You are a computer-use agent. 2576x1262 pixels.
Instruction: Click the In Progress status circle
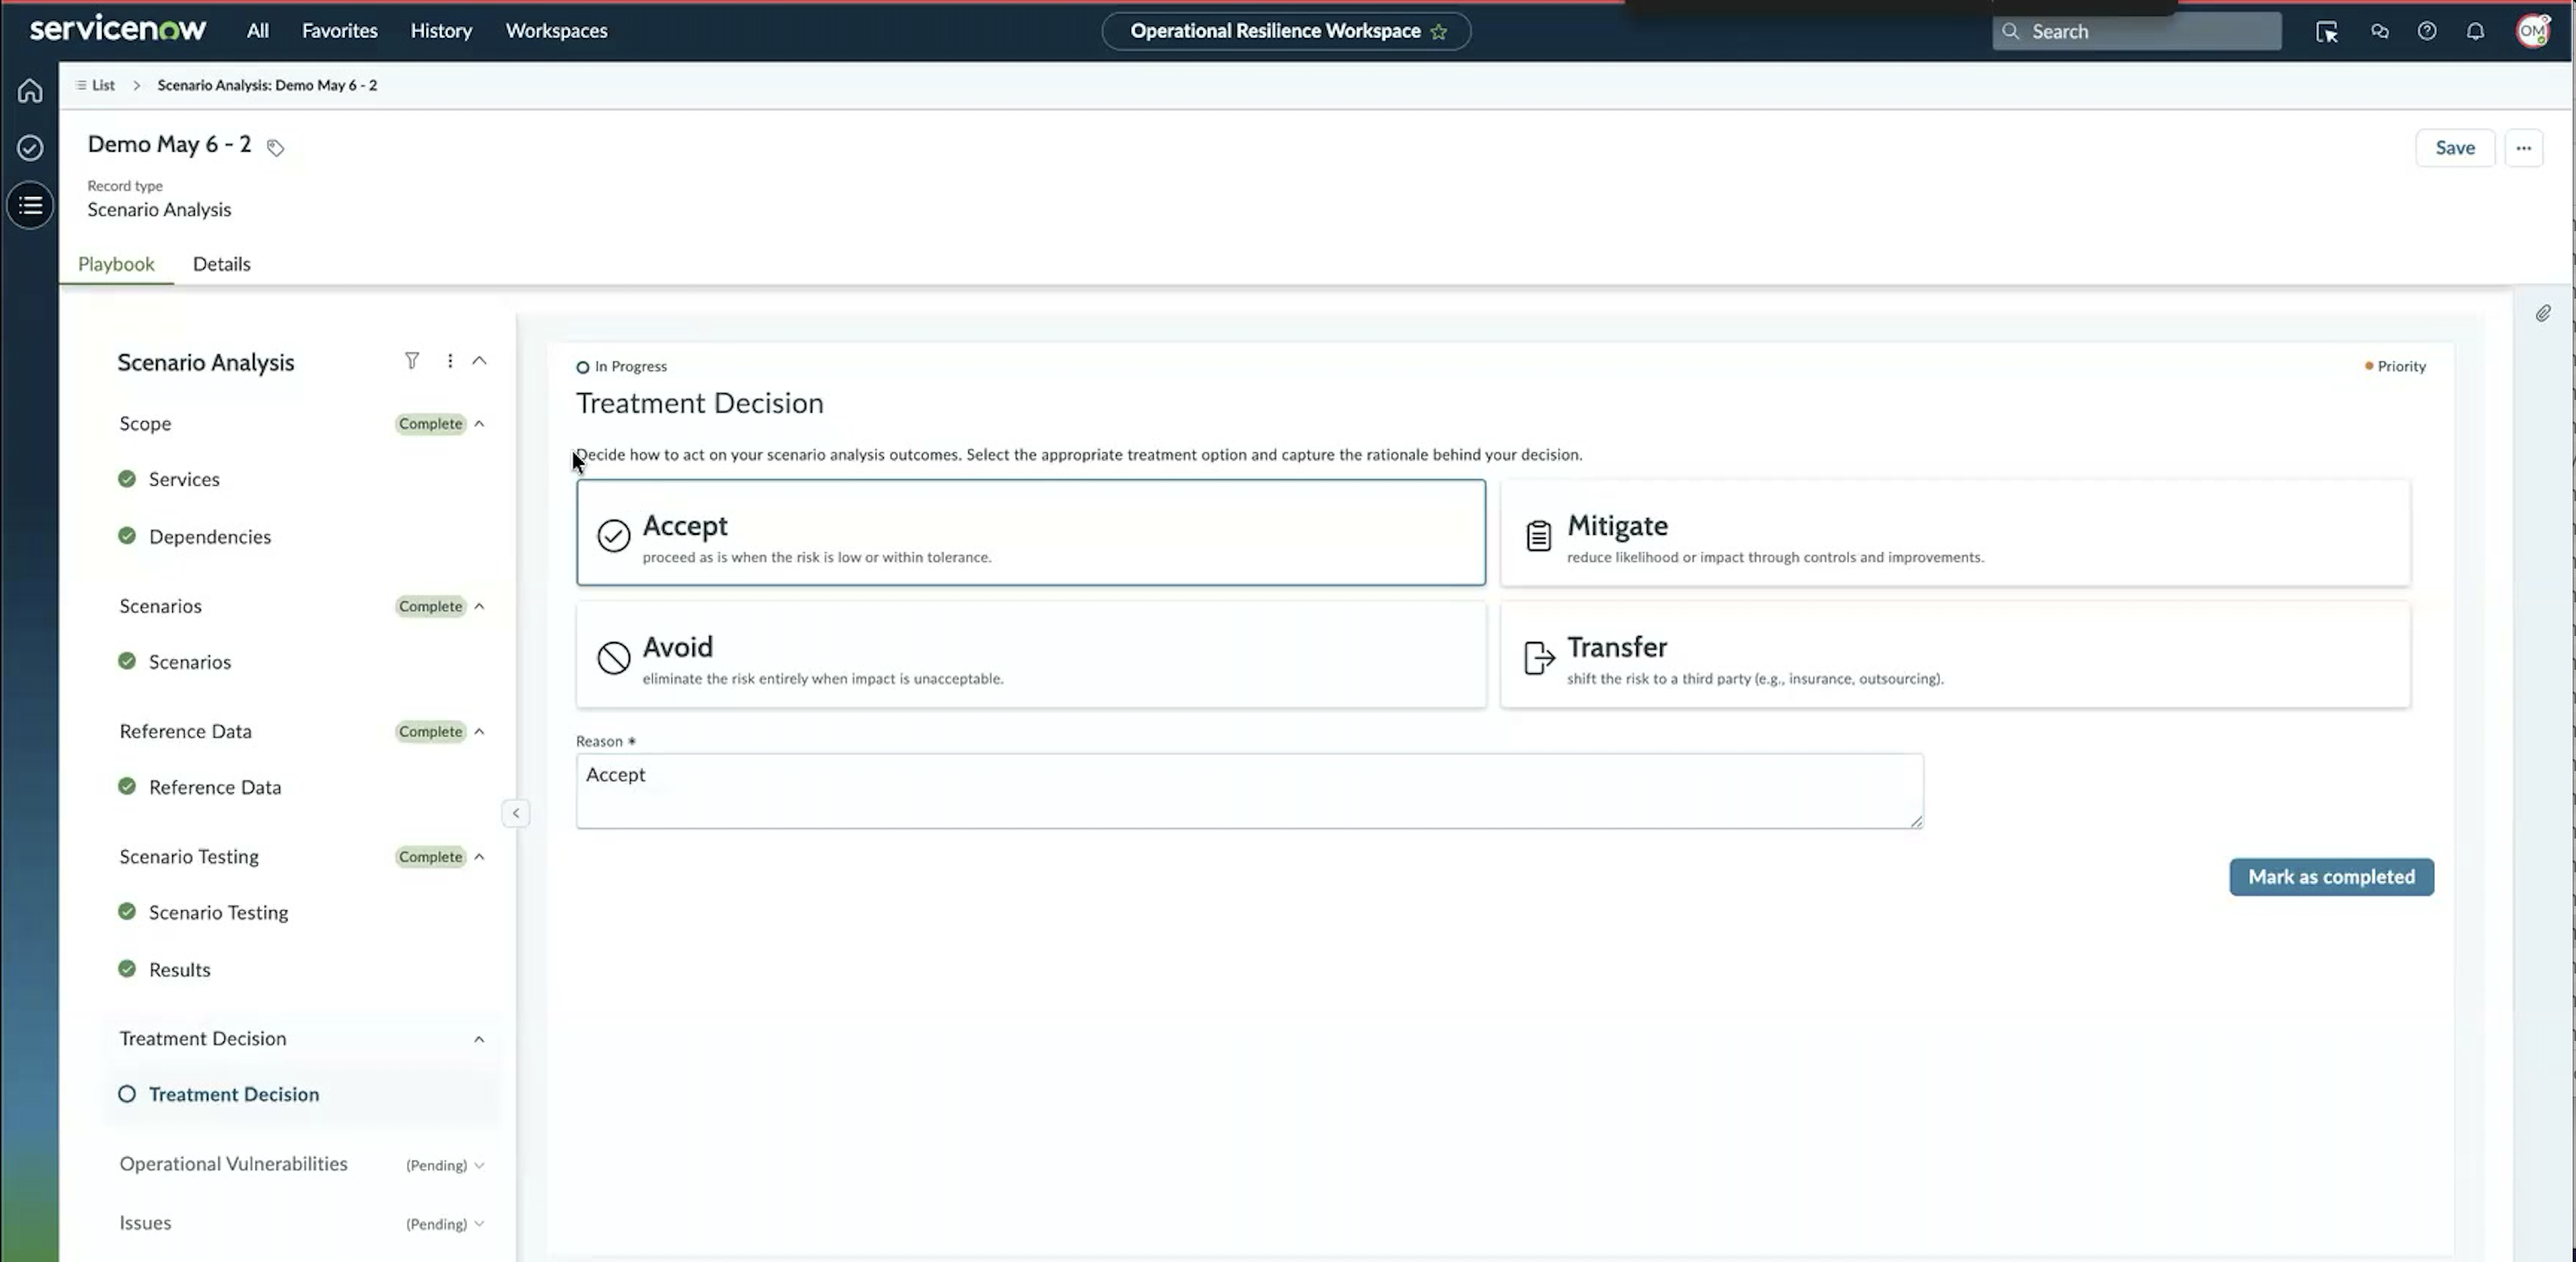pyautogui.click(x=583, y=367)
